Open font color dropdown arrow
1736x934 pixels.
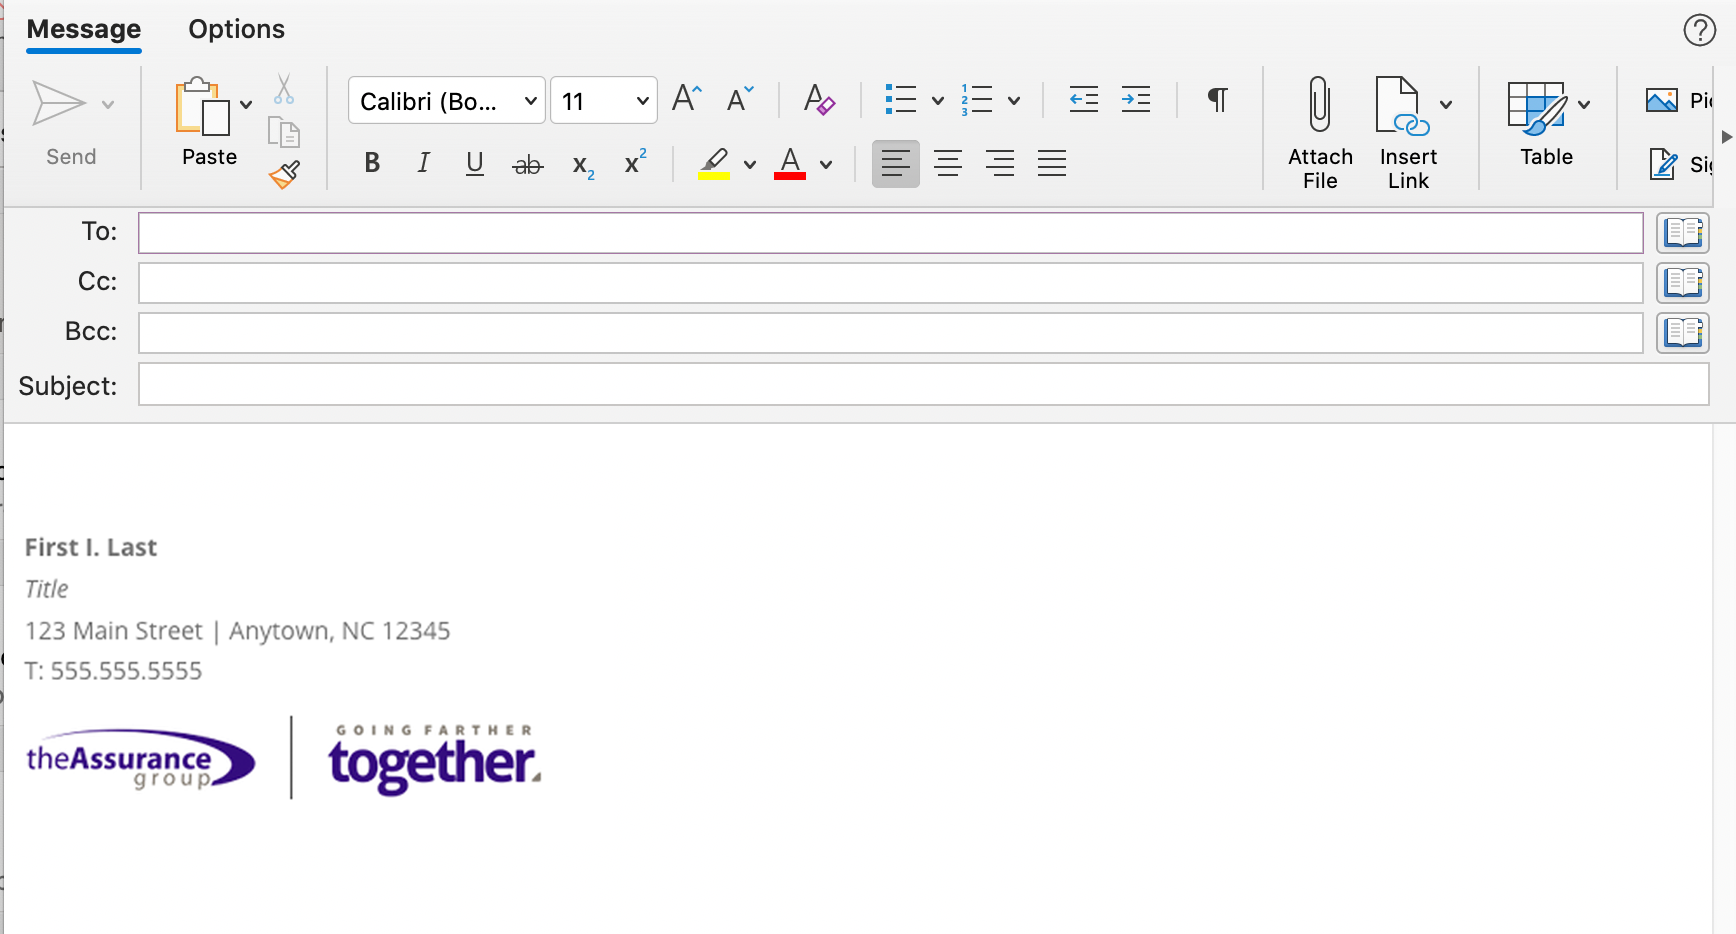coord(826,164)
